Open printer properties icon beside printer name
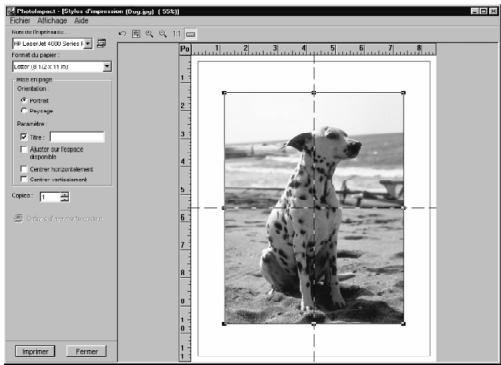The image size is (501, 365). tap(101, 43)
